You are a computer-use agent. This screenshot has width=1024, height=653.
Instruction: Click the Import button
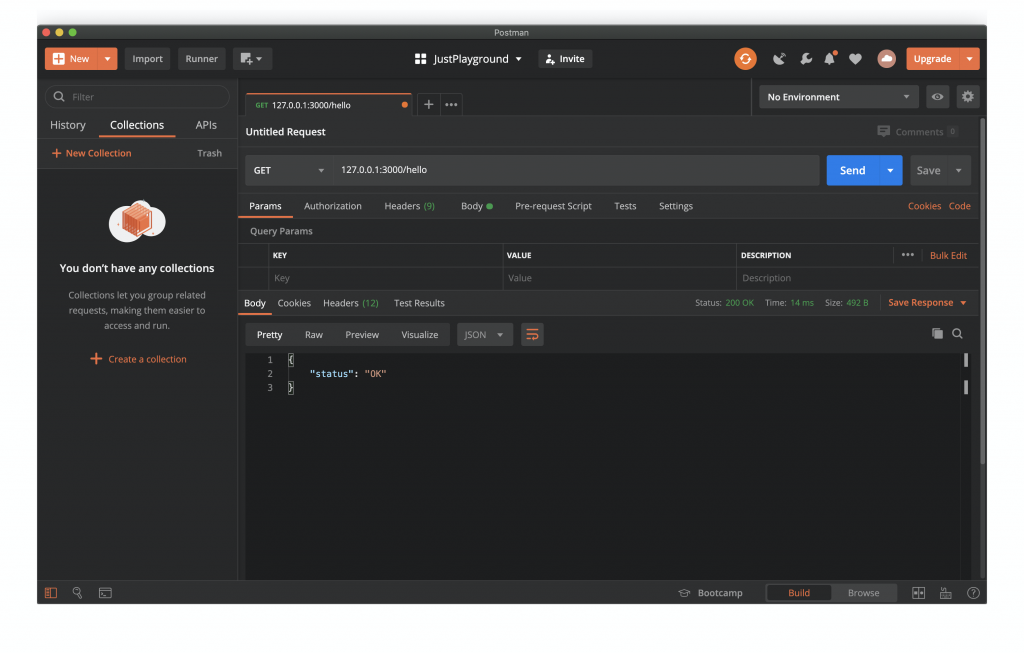148,59
